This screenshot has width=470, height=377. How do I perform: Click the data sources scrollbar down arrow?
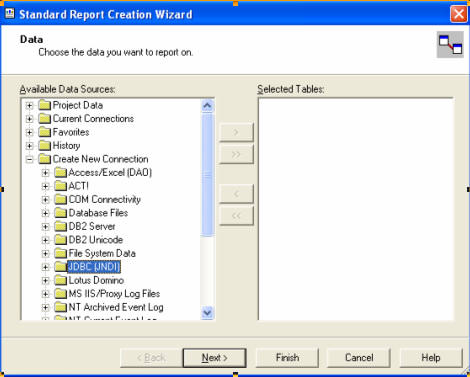pos(207,313)
